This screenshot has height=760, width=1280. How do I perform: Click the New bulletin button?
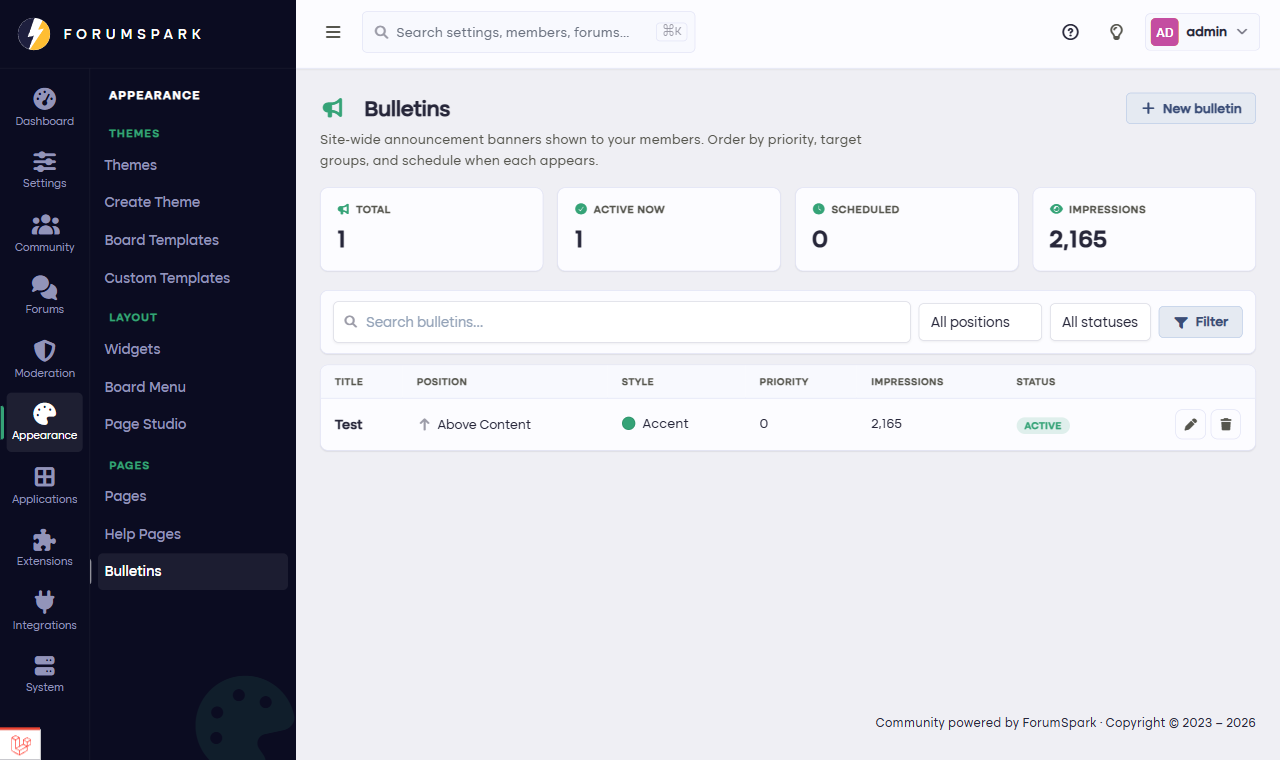tap(1191, 108)
